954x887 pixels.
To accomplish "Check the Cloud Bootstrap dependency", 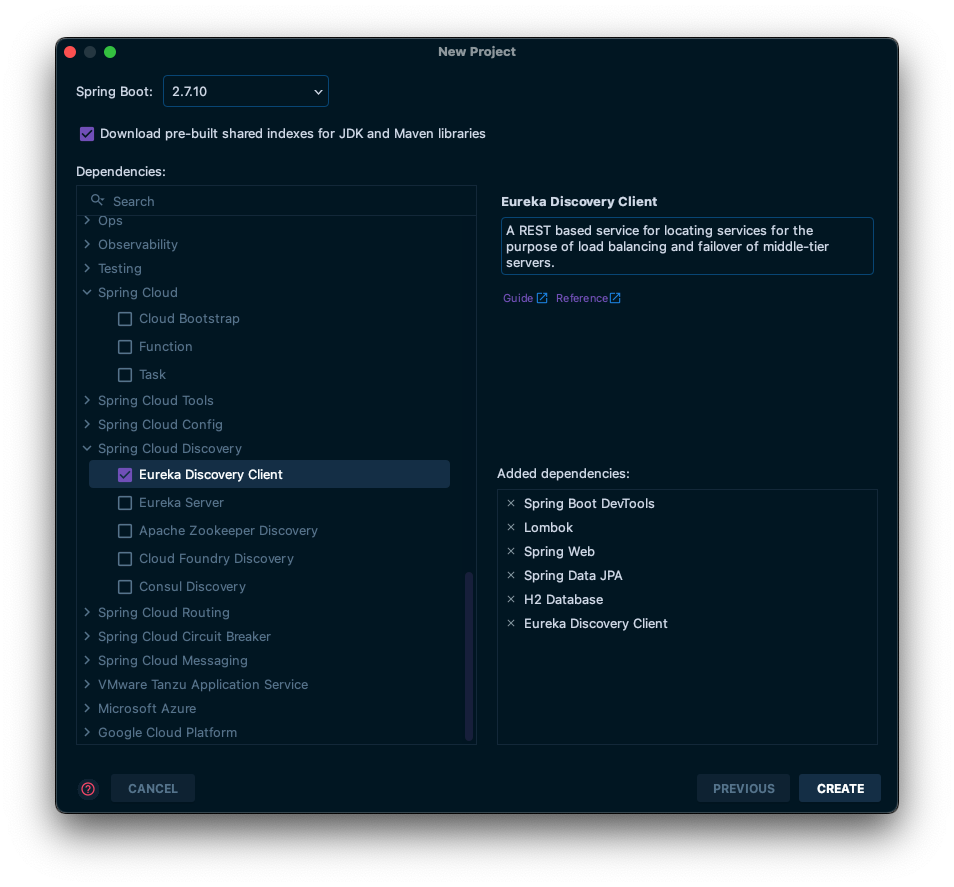I will pyautogui.click(x=125, y=319).
